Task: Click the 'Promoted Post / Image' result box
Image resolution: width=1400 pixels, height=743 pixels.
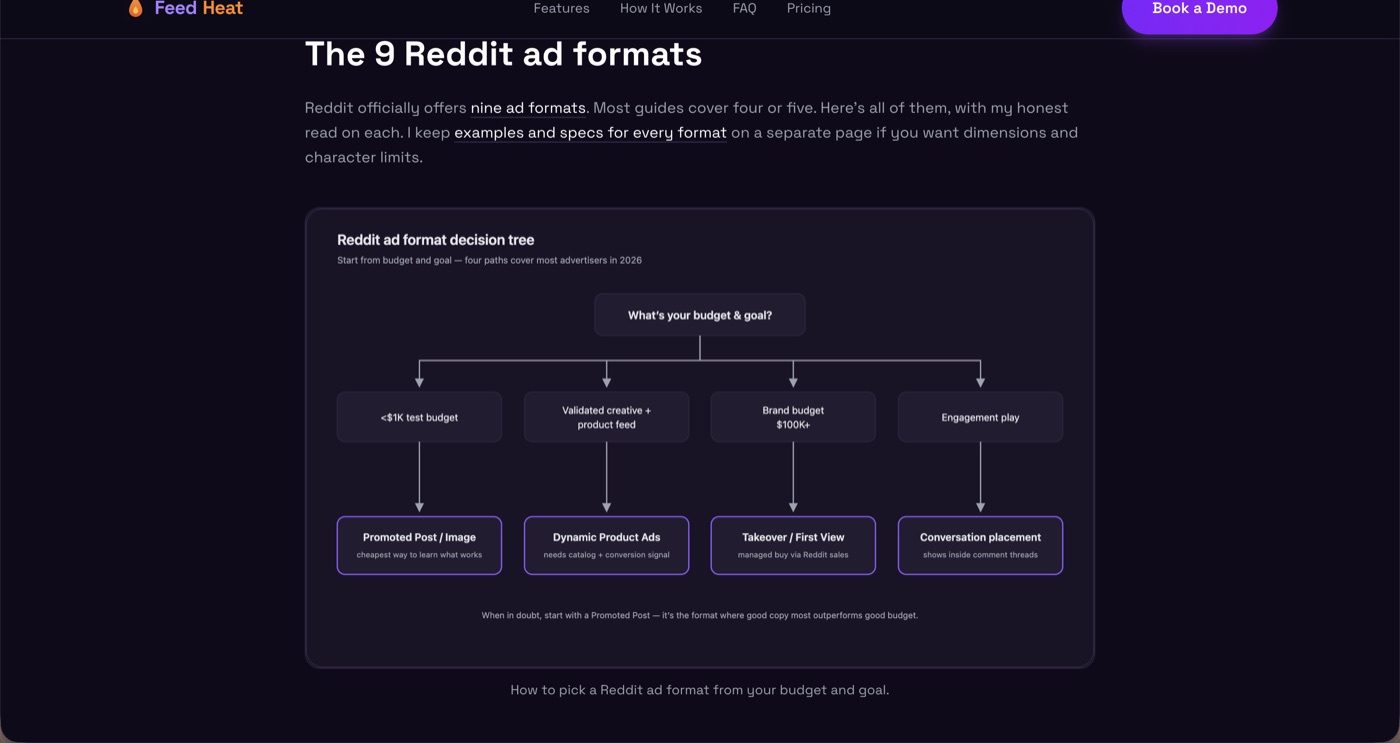Action: click(419, 545)
